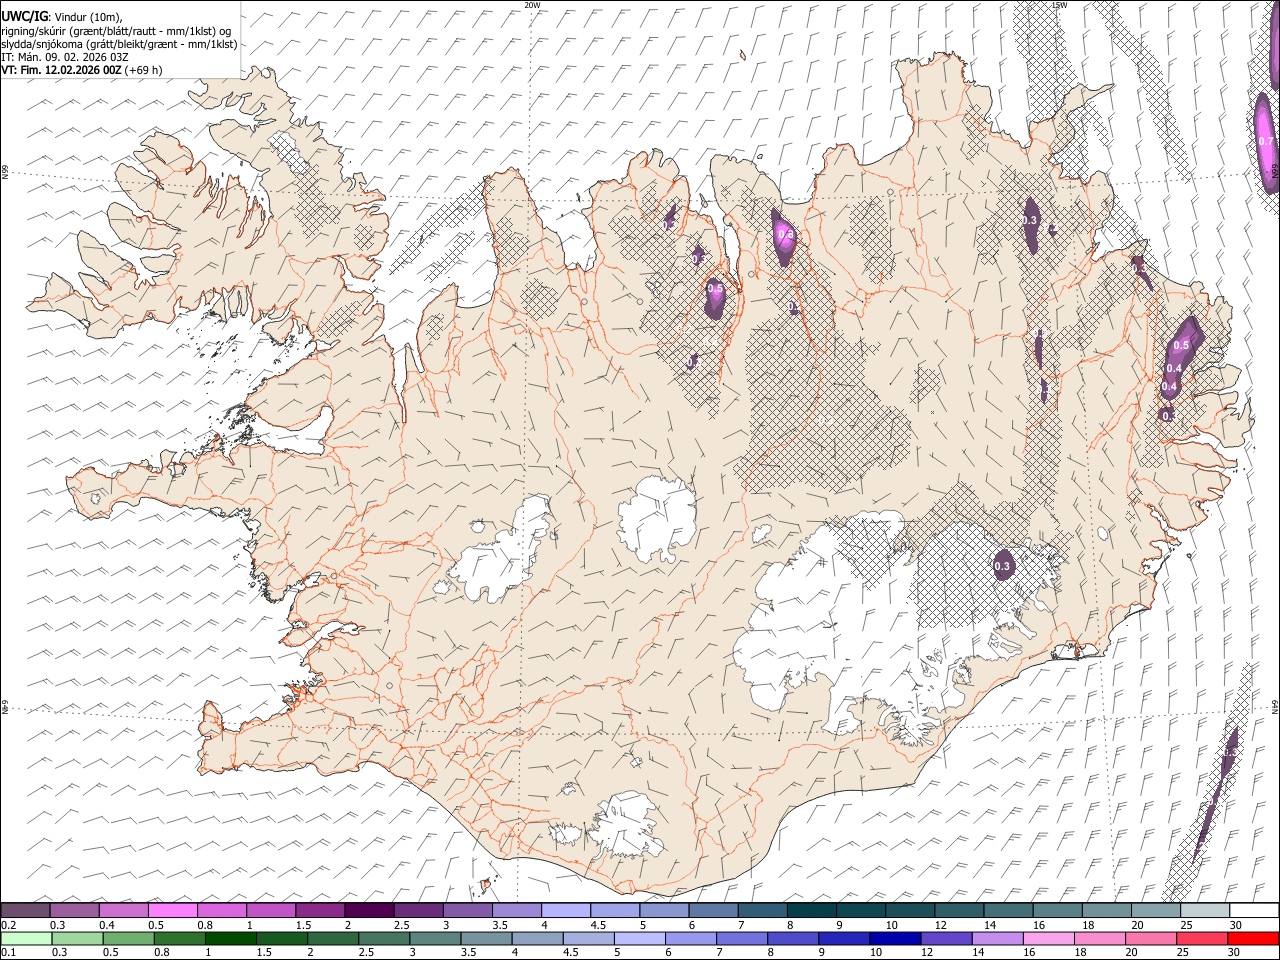Image resolution: width=1280 pixels, height=960 pixels.
Task: Select the top-row swatch labeled 1.5
Action: tap(320, 910)
